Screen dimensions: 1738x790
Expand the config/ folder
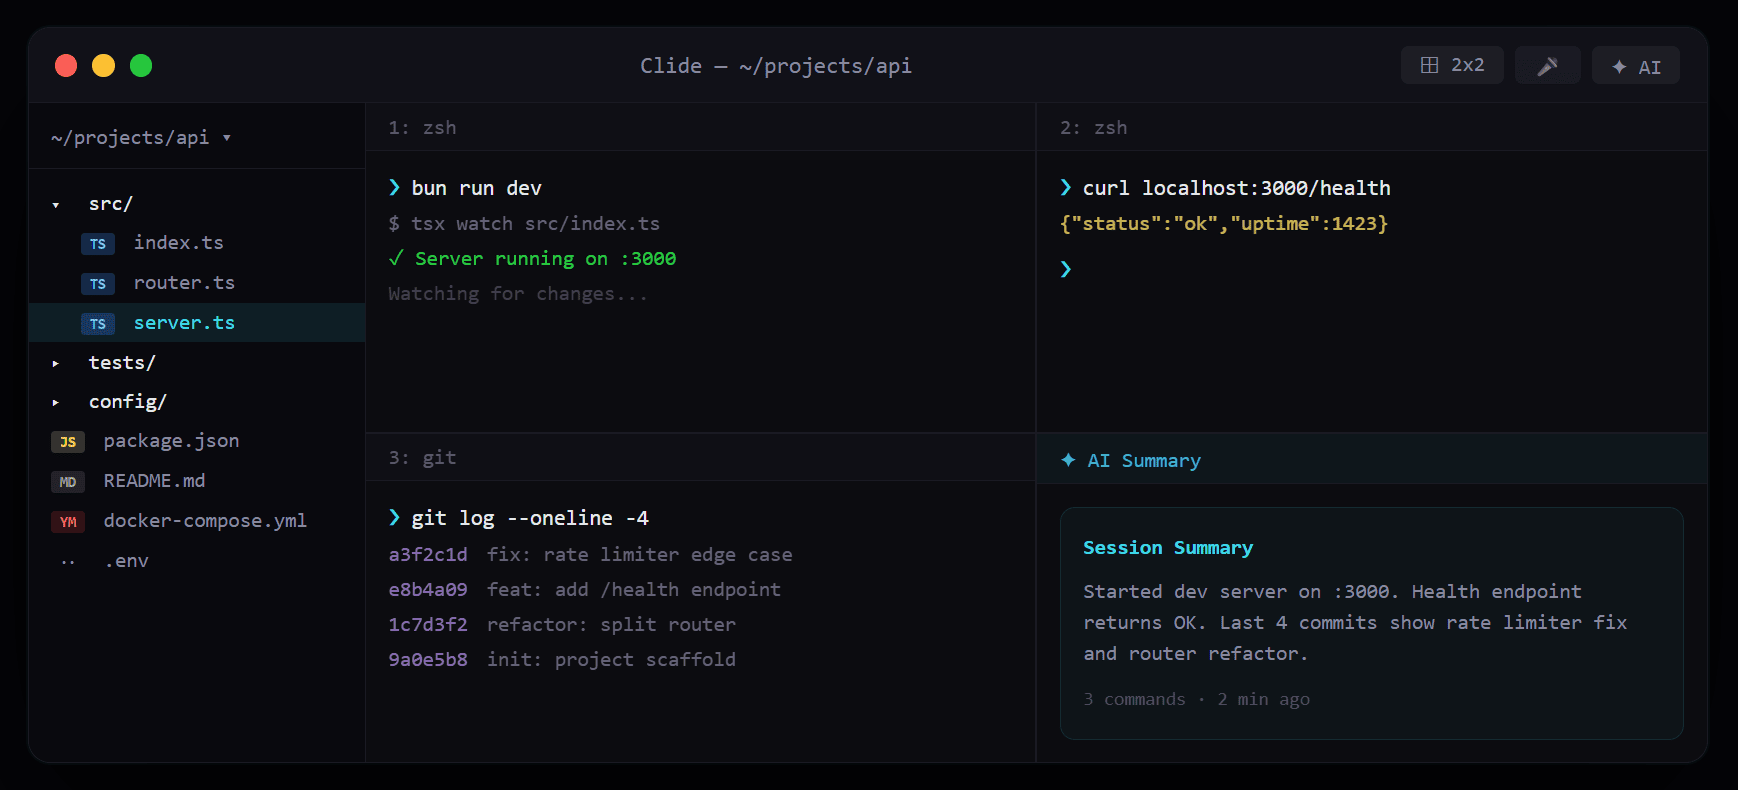point(56,402)
